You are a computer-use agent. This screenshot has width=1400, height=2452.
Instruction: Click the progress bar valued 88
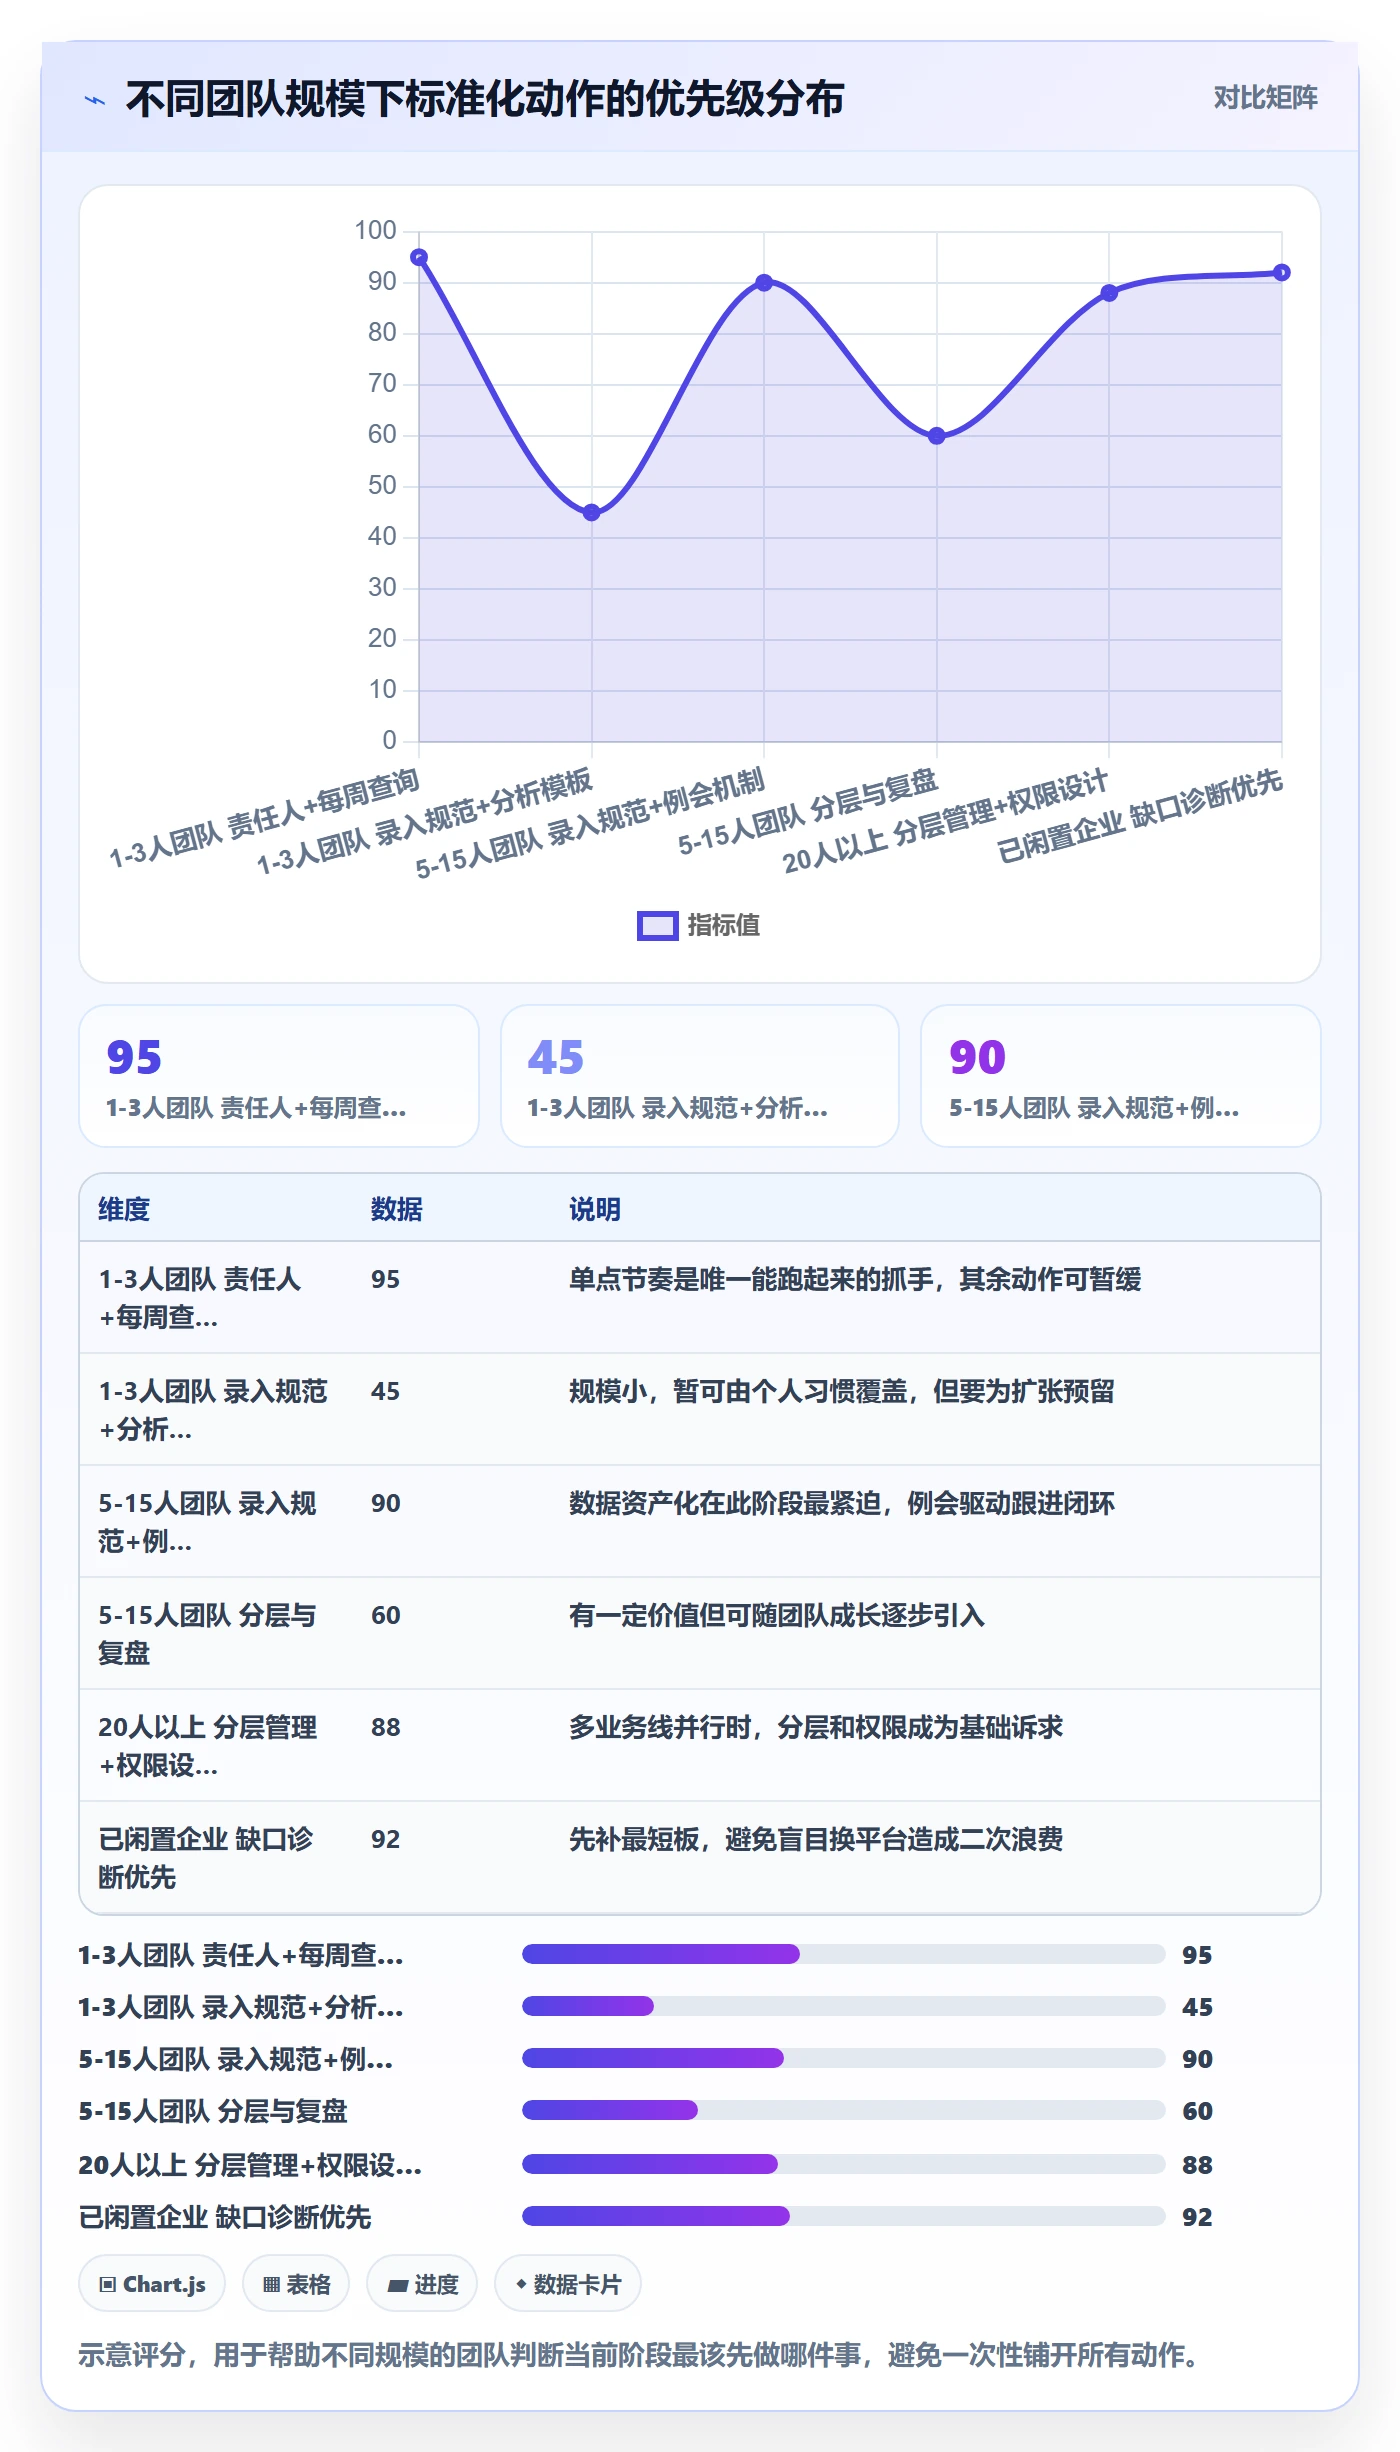tap(844, 2164)
